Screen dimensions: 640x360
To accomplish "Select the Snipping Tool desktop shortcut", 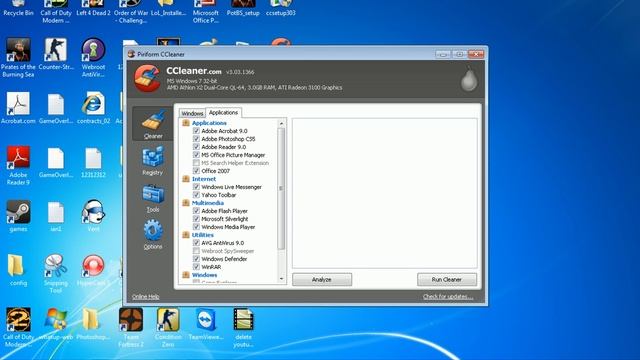I will (56, 273).
